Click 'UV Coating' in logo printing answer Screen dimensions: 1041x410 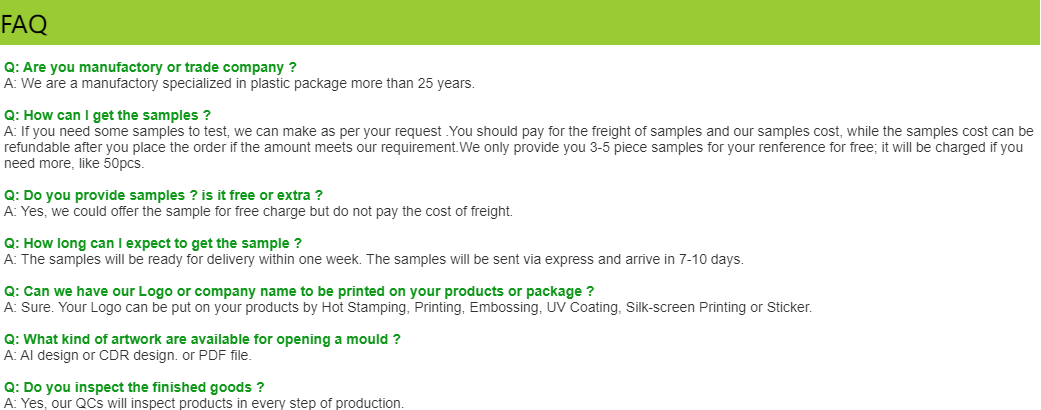click(x=583, y=307)
